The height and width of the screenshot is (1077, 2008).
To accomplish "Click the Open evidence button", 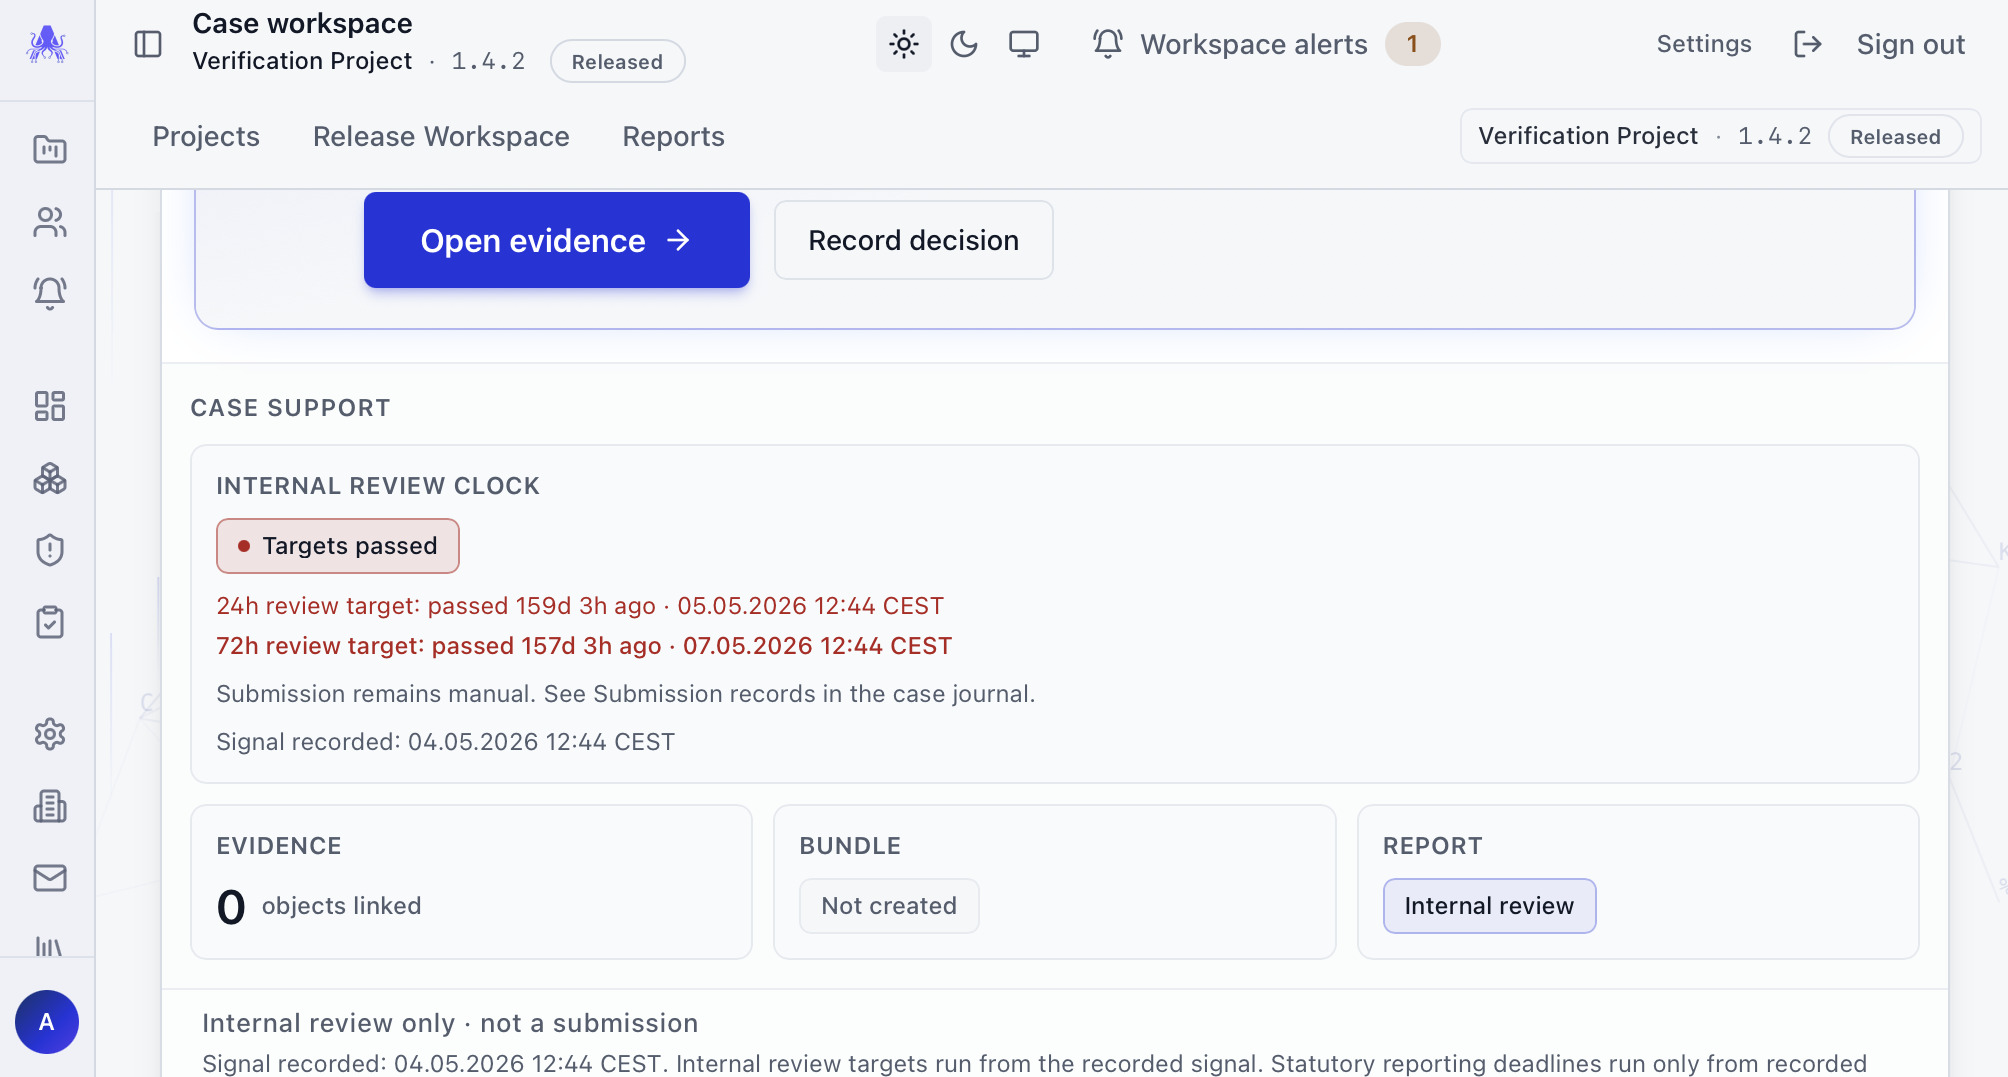I will tap(557, 240).
